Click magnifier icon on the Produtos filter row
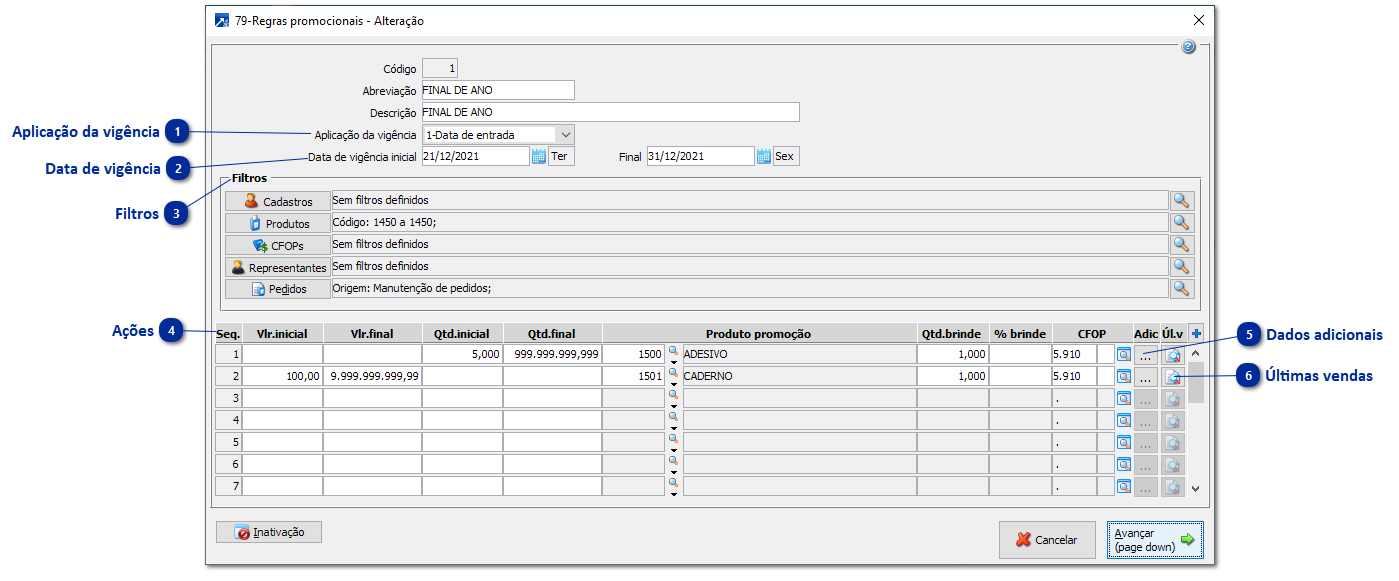The width and height of the screenshot is (1399, 581). [1182, 223]
